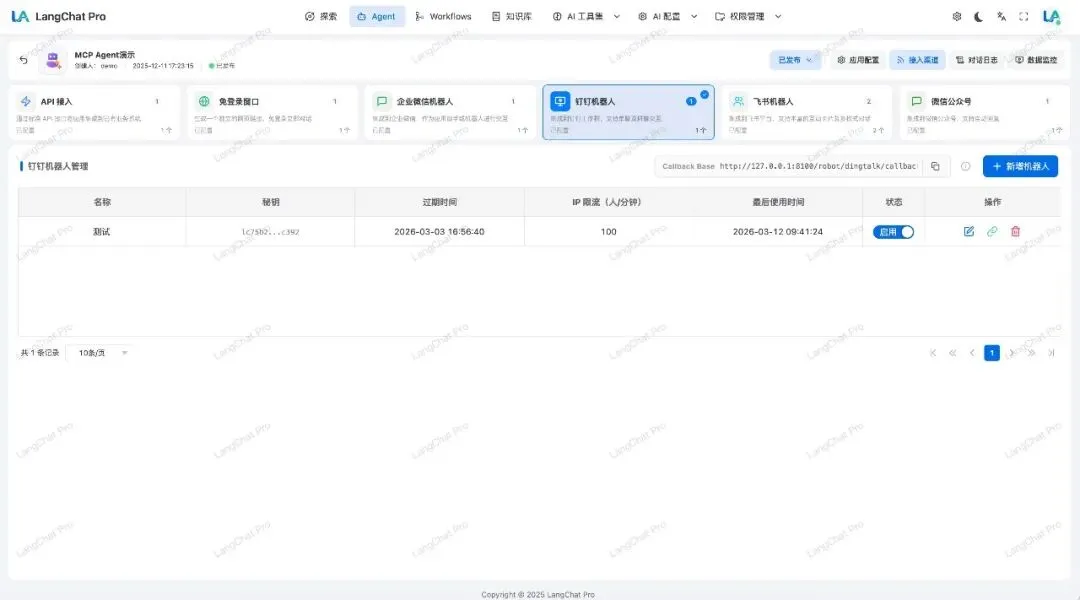Switch to the Agent menu
Screen dimensions: 1080x600
tap(377, 17)
